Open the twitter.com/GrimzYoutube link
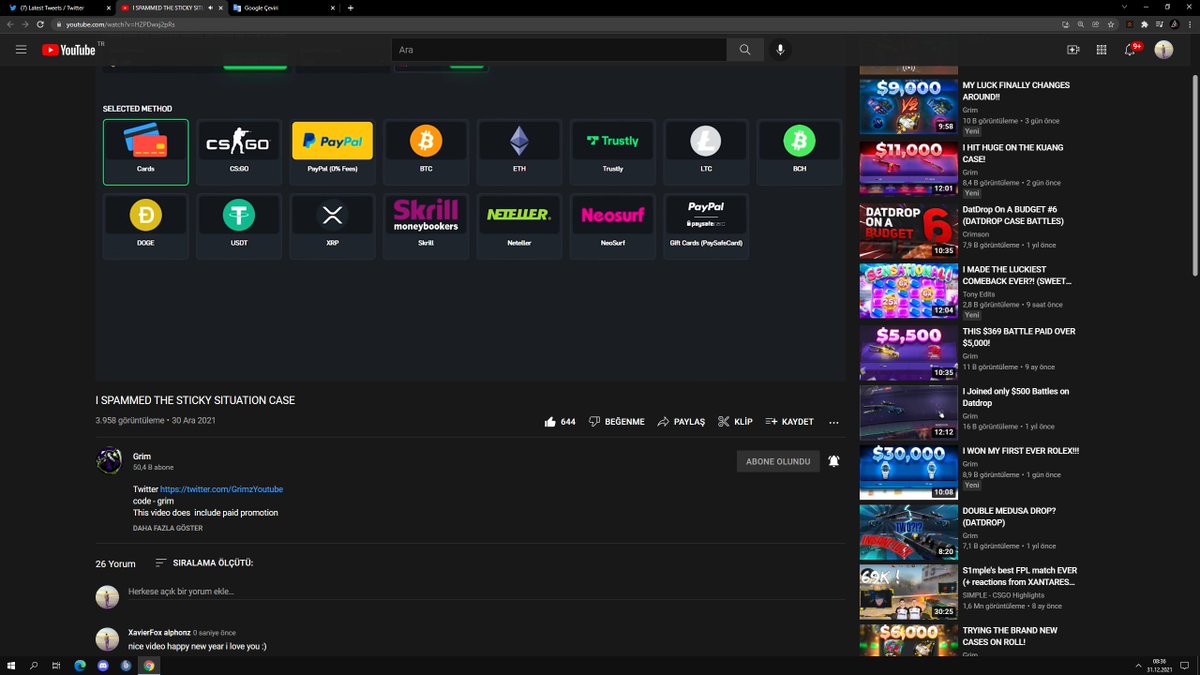The height and width of the screenshot is (675, 1200). pos(221,489)
